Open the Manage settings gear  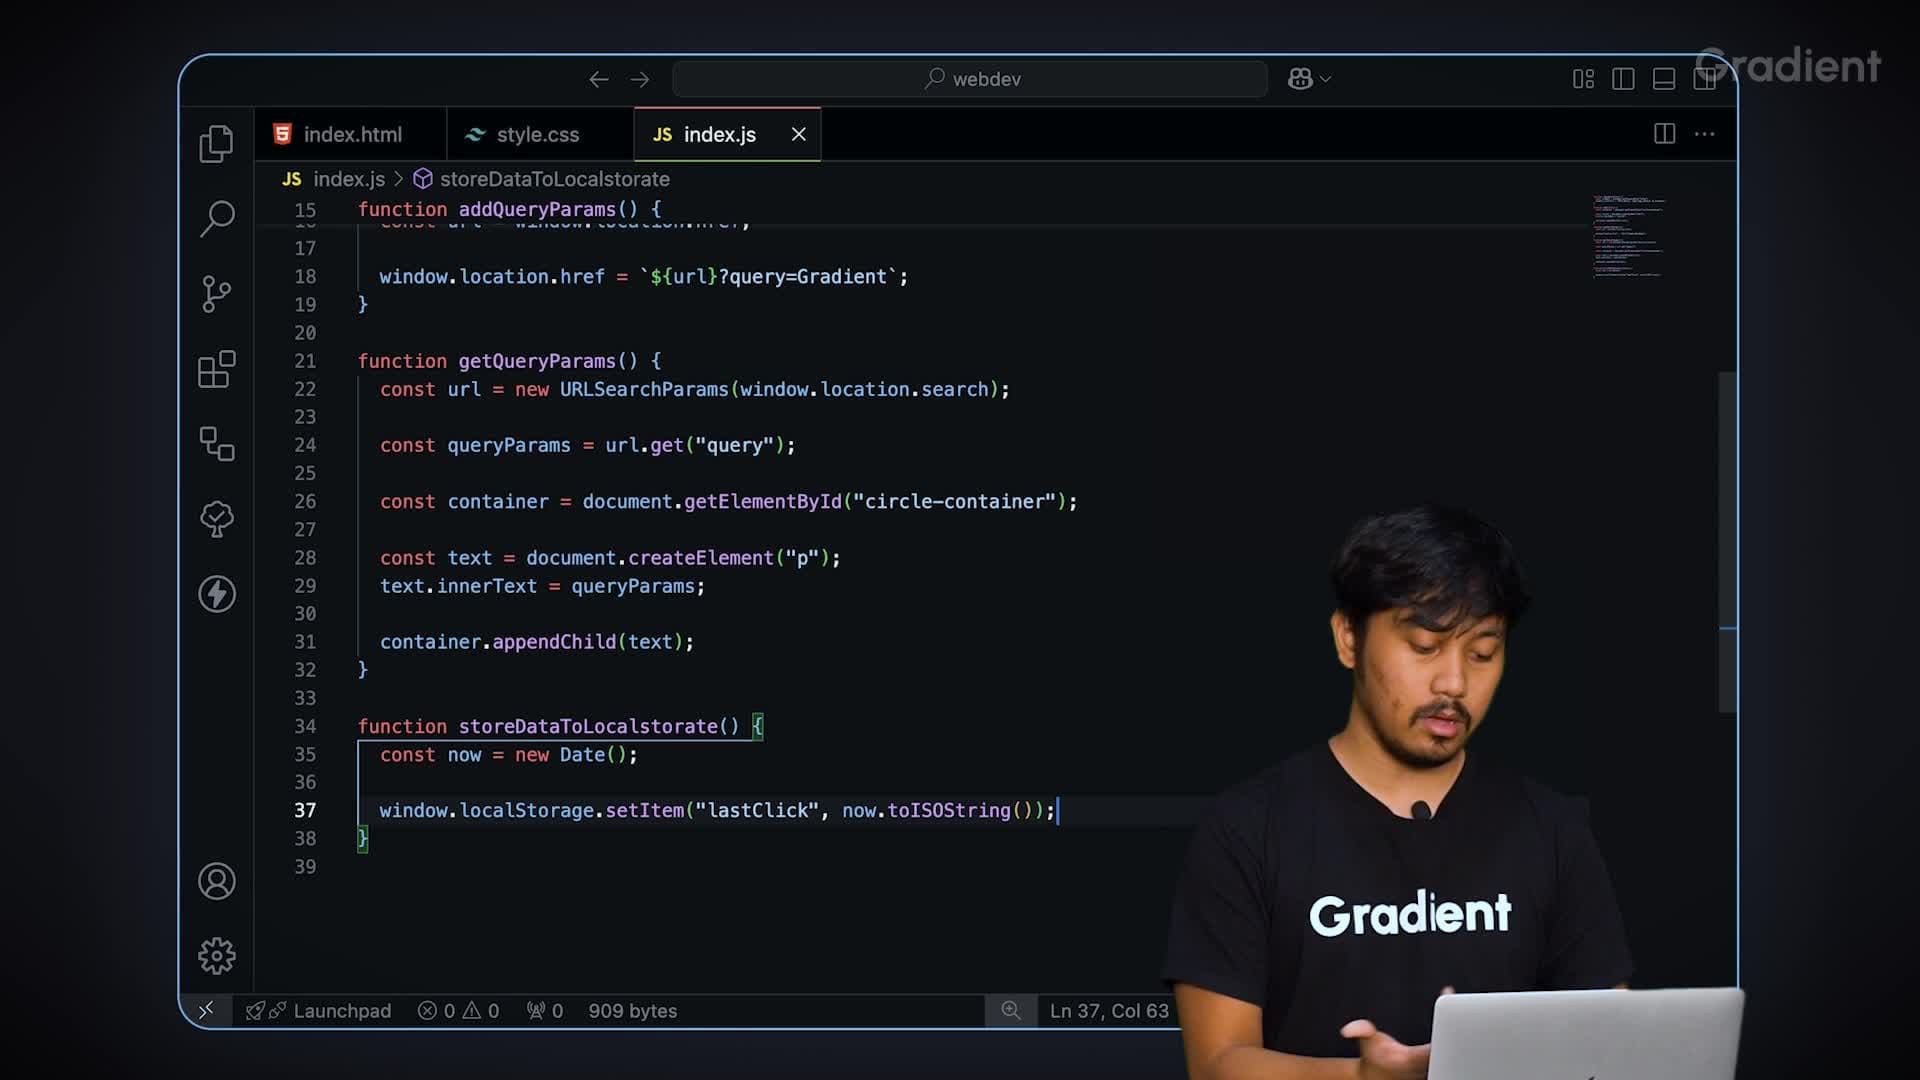coord(216,956)
